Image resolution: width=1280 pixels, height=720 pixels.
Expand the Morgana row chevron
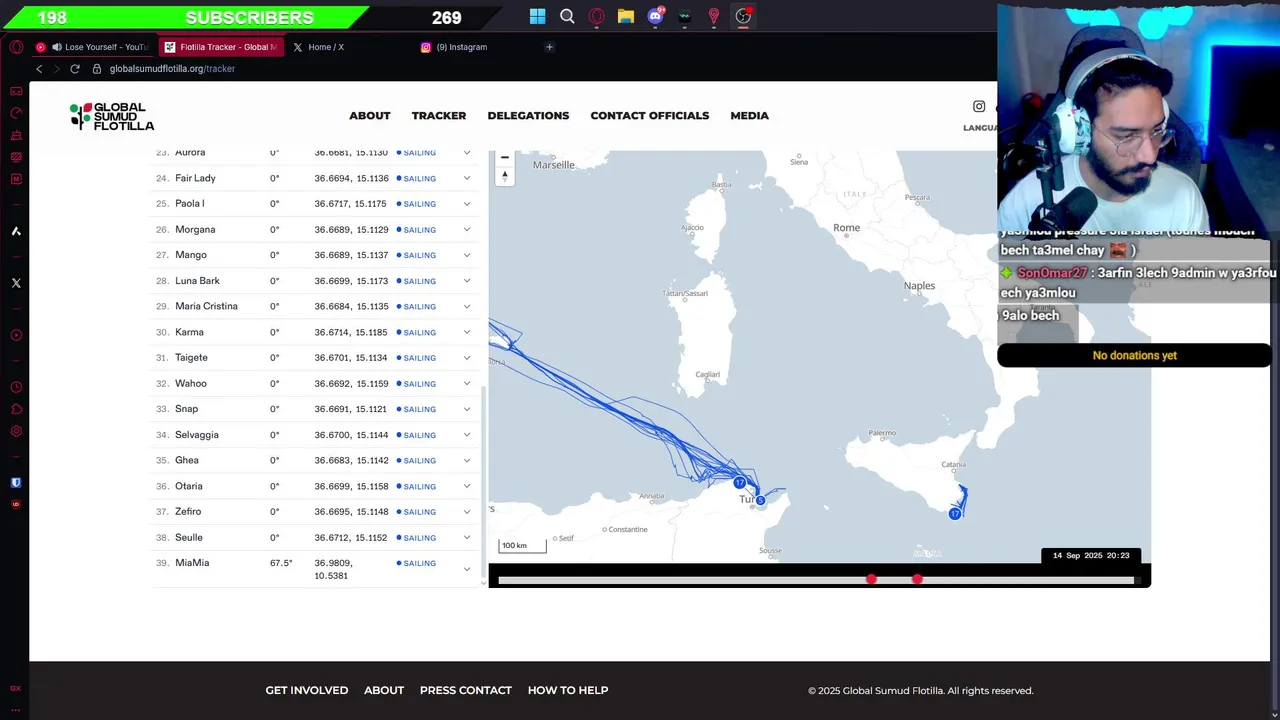pyautogui.click(x=467, y=230)
